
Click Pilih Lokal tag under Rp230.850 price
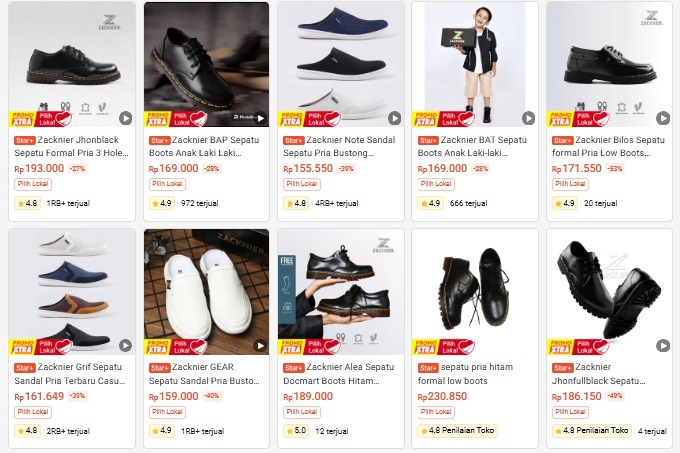coord(436,412)
